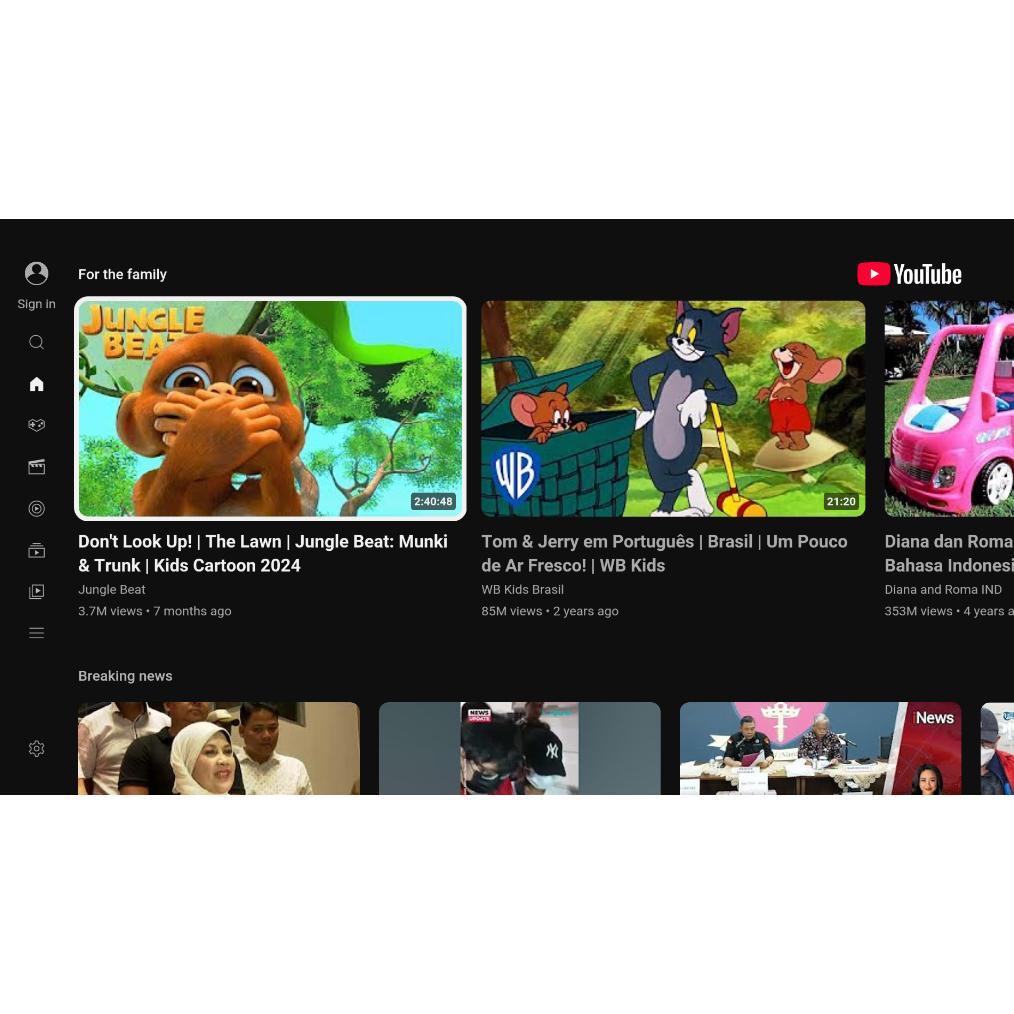Click the Tom & Jerry em Português title
The height and width of the screenshot is (1014, 1014).
(x=664, y=553)
